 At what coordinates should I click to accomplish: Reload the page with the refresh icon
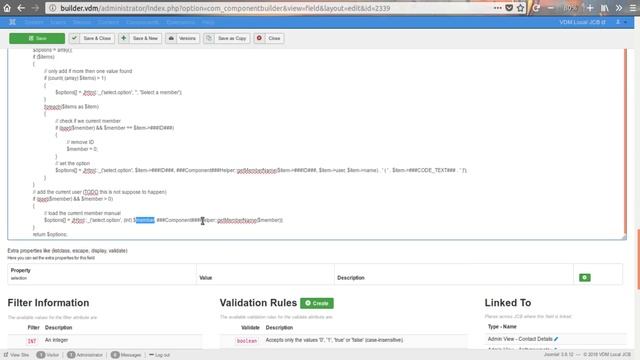[x=536, y=8]
